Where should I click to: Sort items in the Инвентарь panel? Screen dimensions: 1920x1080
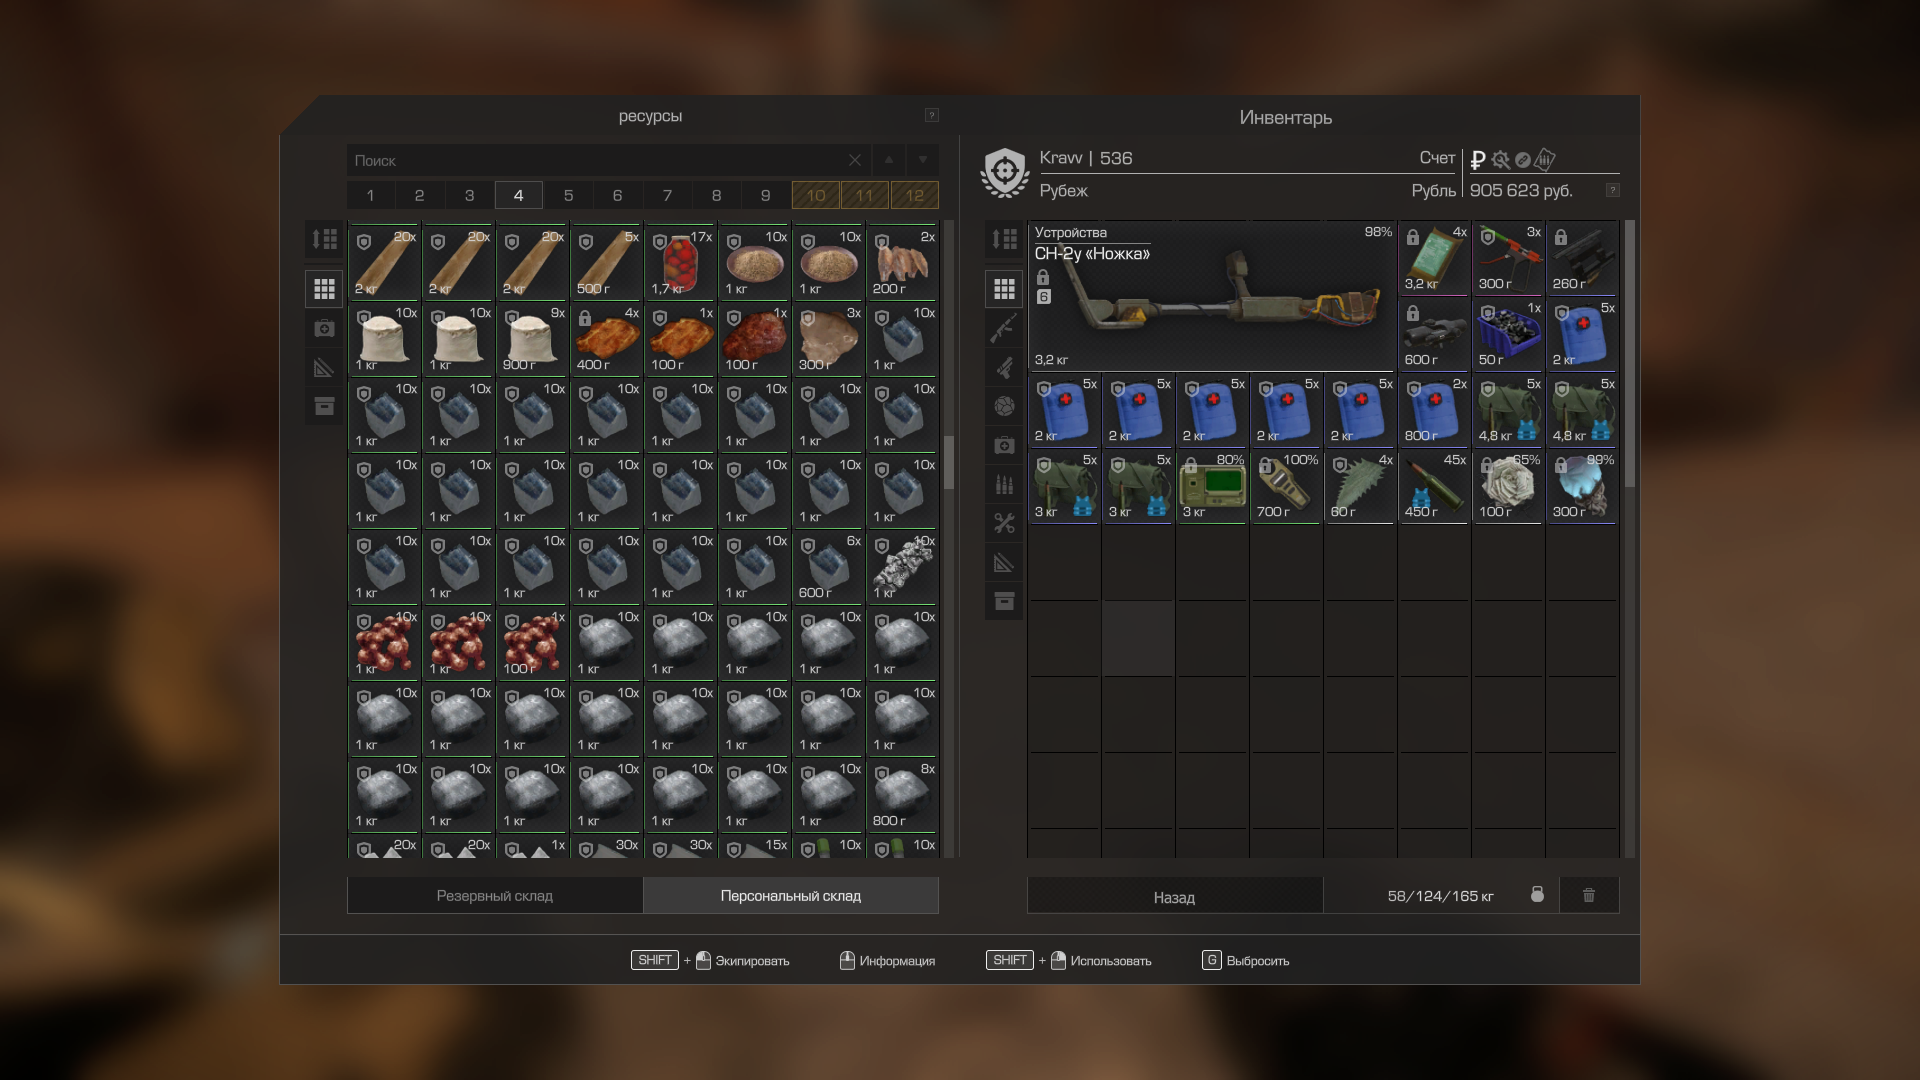[x=1004, y=240]
